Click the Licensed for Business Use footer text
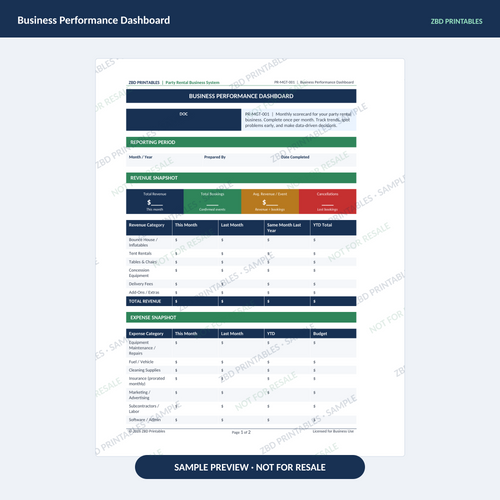The image size is (500, 500). [333, 431]
